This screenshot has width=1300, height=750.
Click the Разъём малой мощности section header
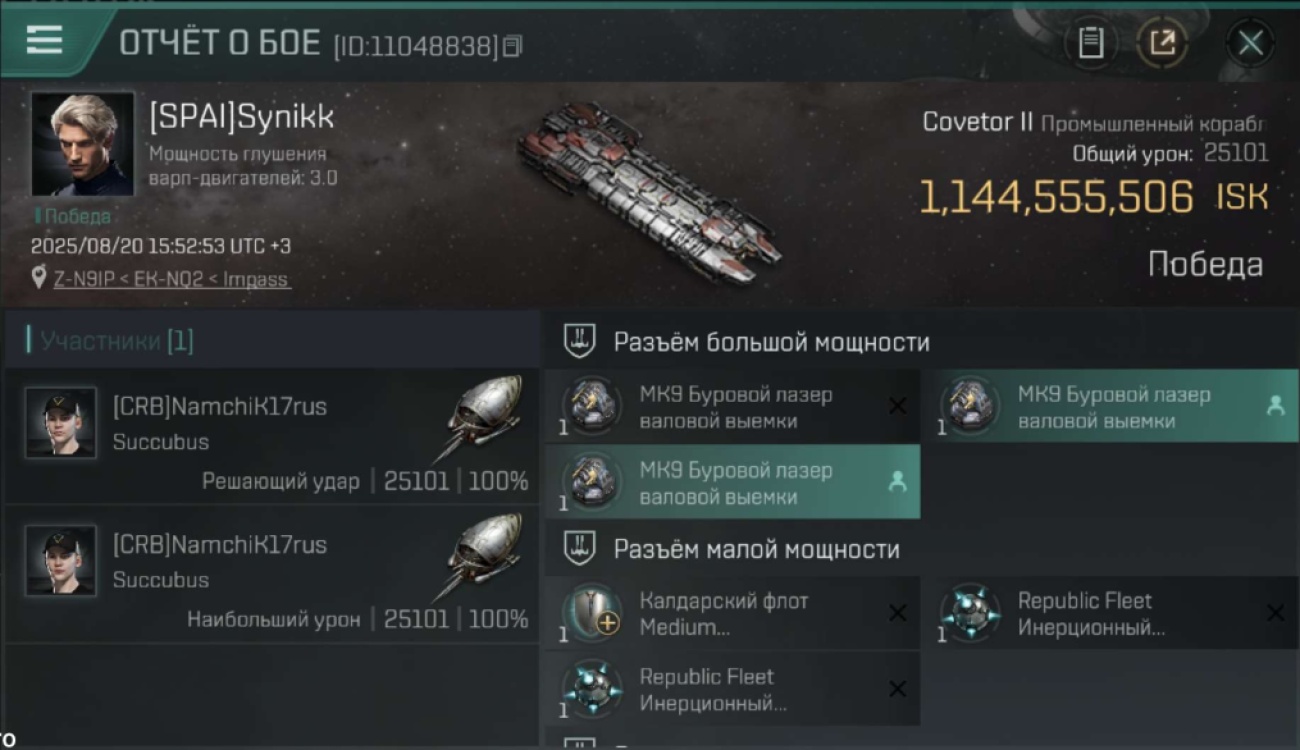pyautogui.click(x=757, y=549)
